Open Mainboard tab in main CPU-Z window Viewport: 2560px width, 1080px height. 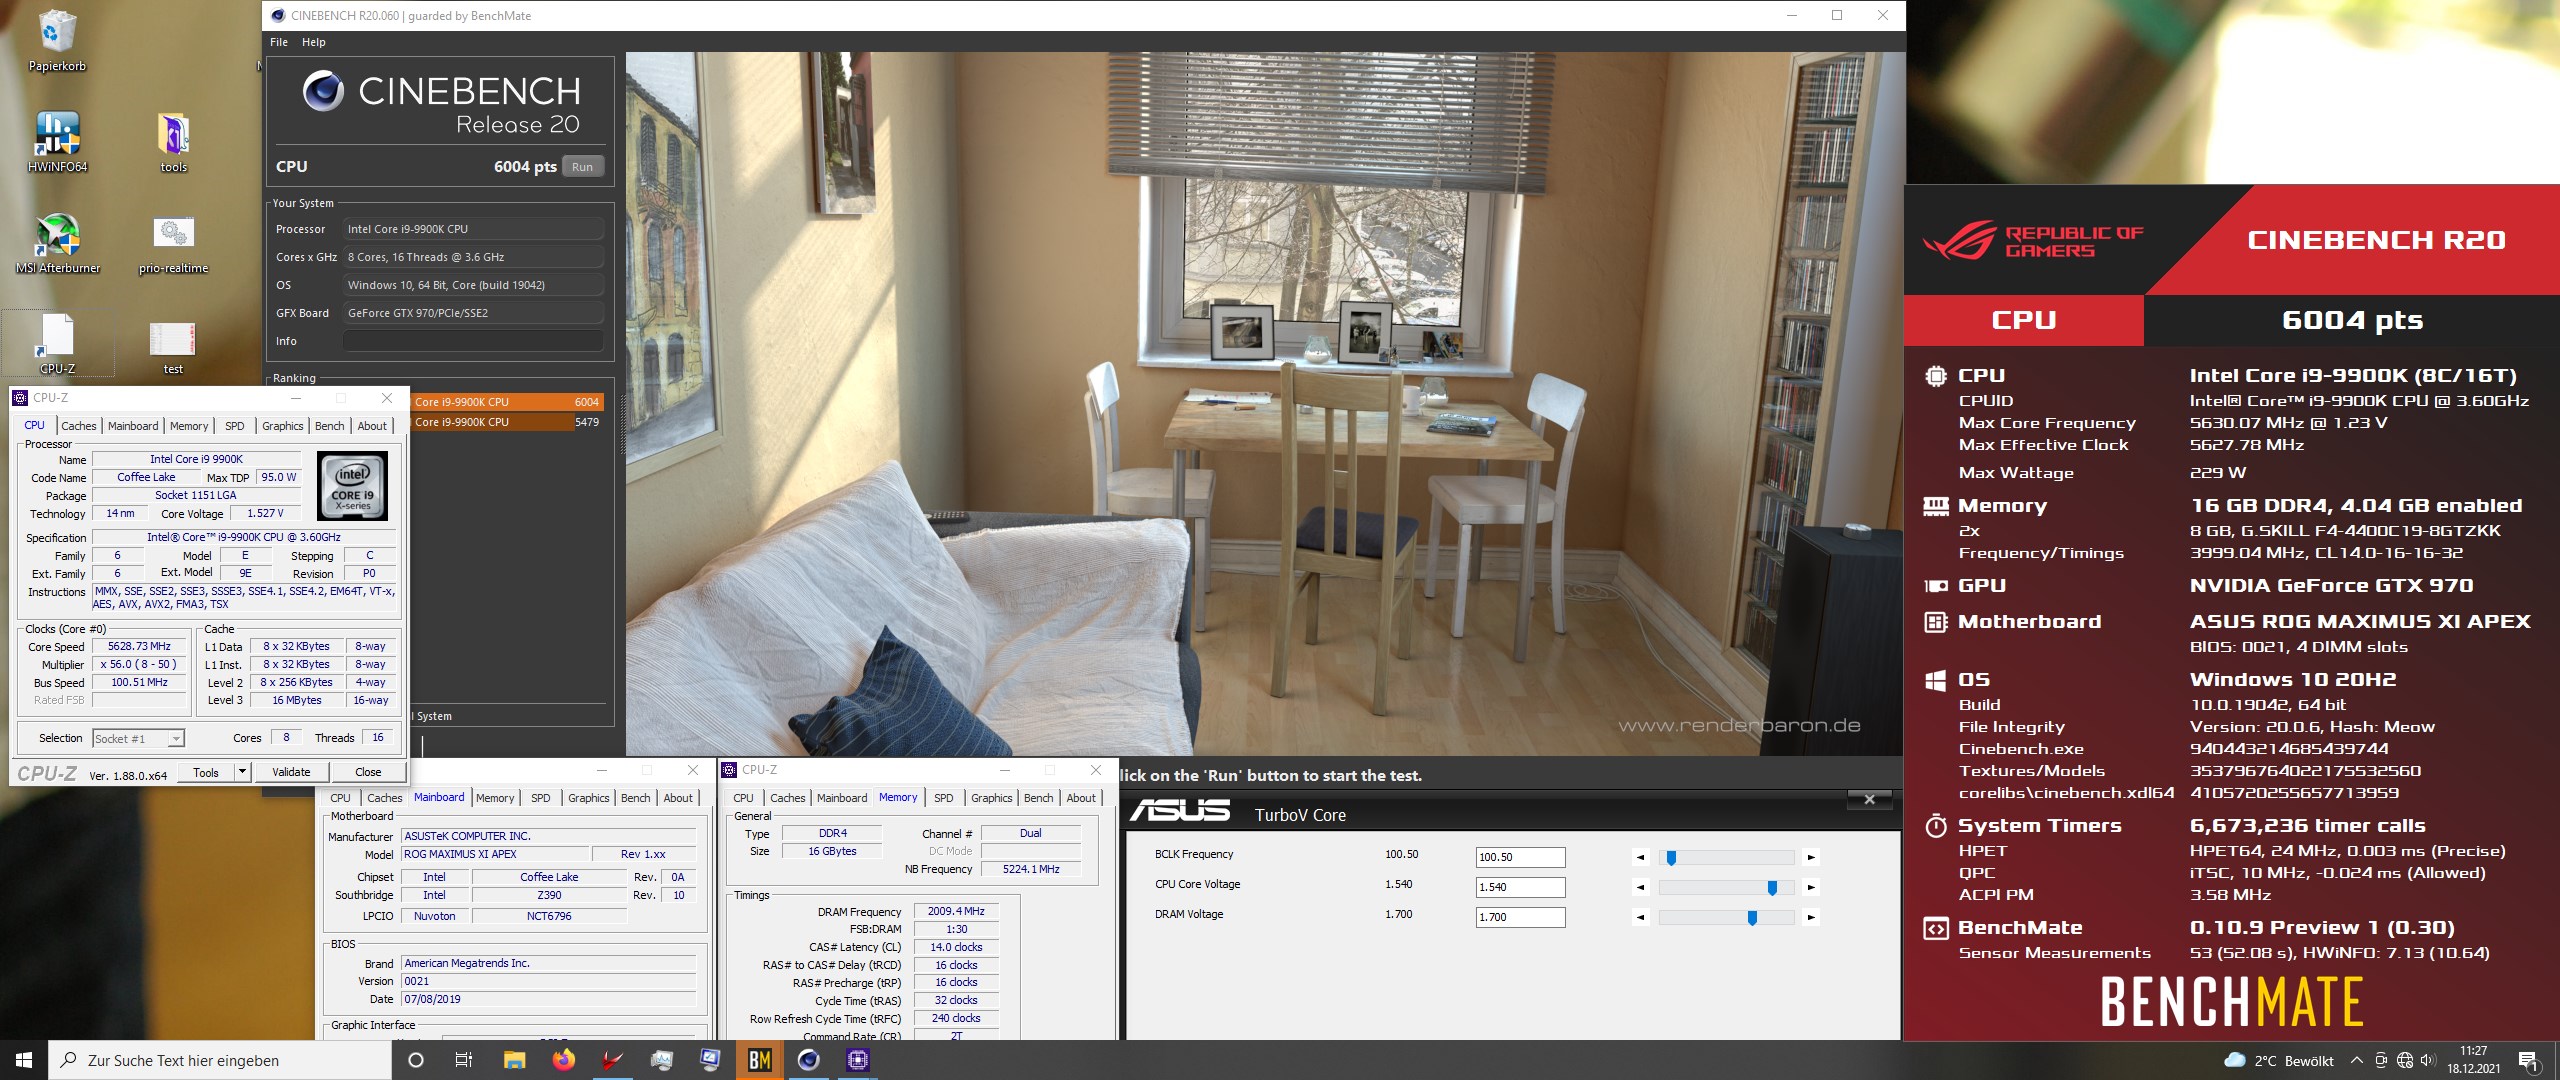coord(133,426)
